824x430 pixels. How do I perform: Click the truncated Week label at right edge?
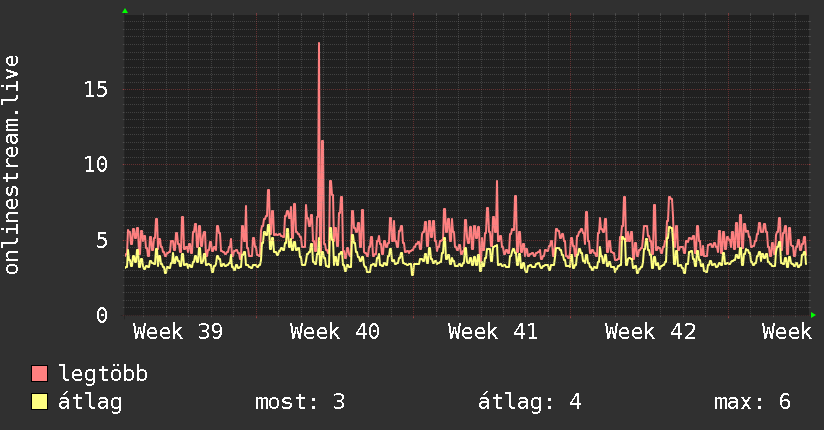pyautogui.click(x=787, y=332)
